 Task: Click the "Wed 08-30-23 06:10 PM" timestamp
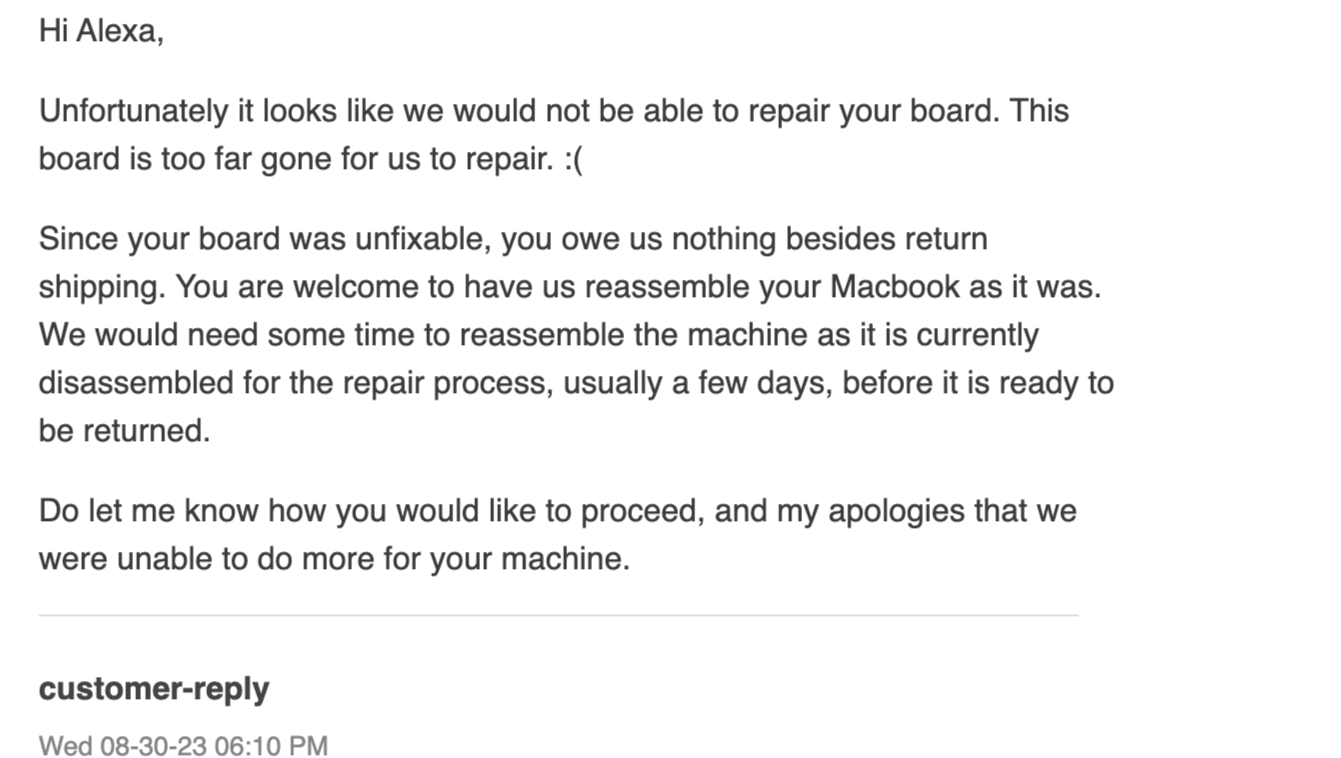(183, 746)
